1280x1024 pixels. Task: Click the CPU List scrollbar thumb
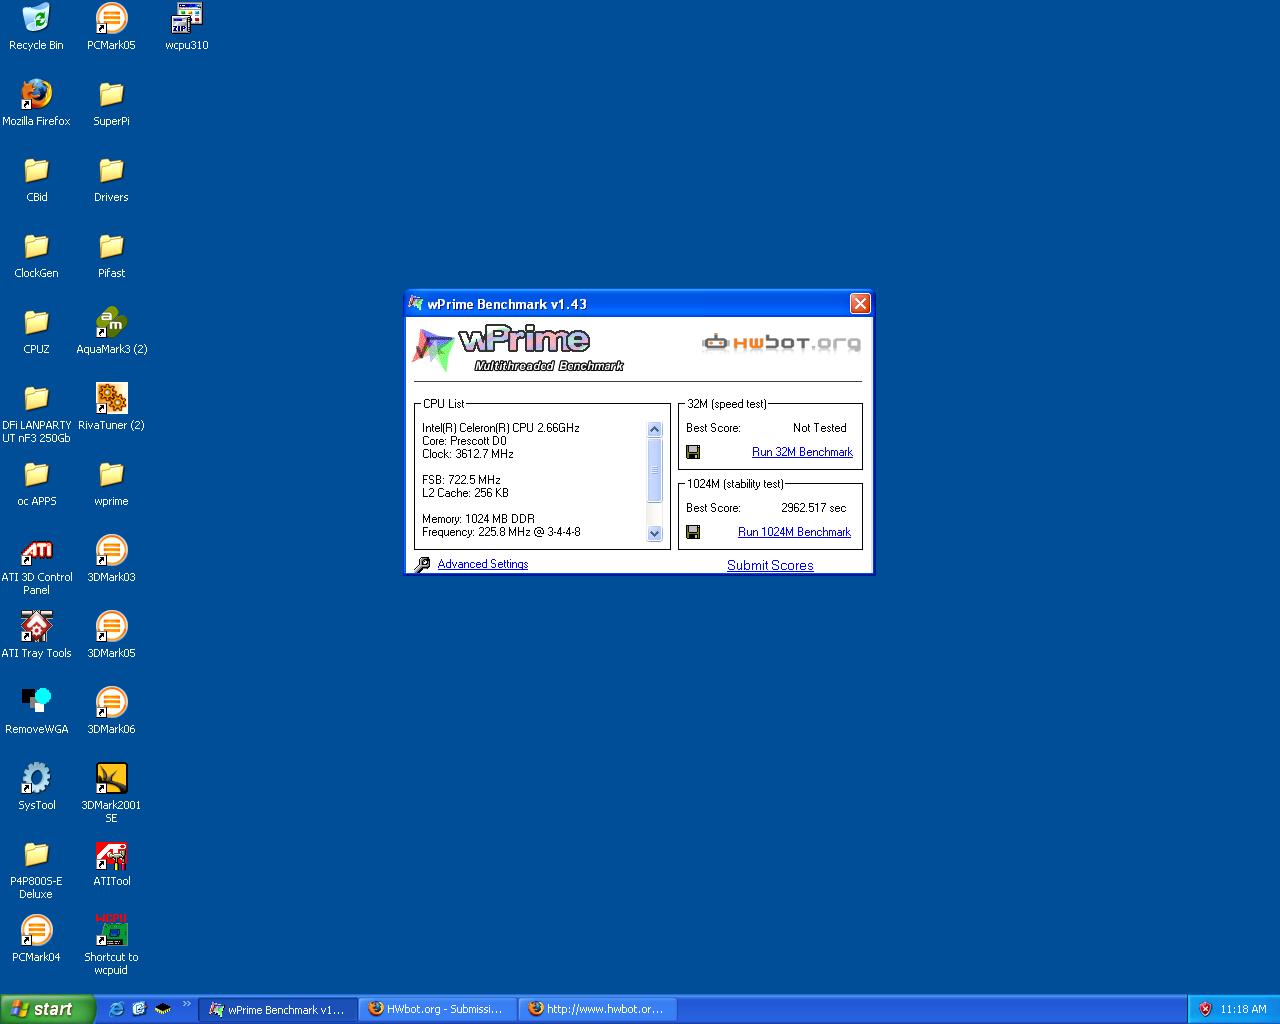[x=655, y=470]
